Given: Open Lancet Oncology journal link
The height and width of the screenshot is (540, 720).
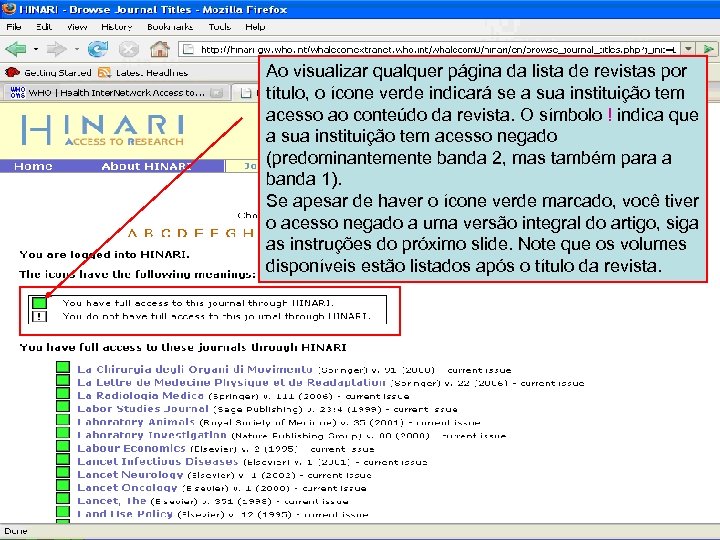Looking at the screenshot, I should pyautogui.click(x=127, y=488).
